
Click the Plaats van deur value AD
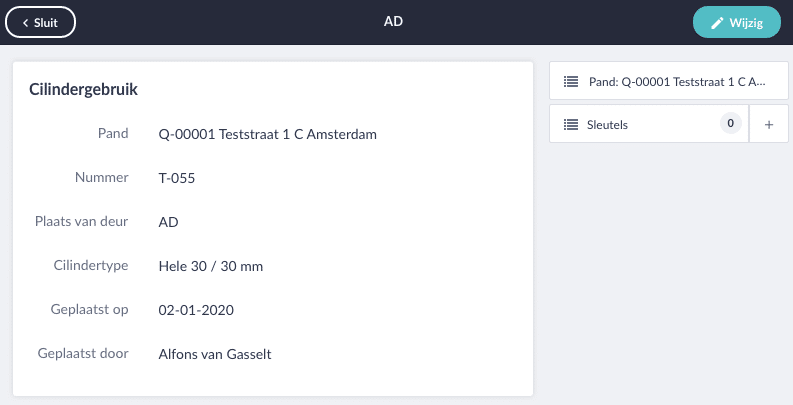[168, 222]
